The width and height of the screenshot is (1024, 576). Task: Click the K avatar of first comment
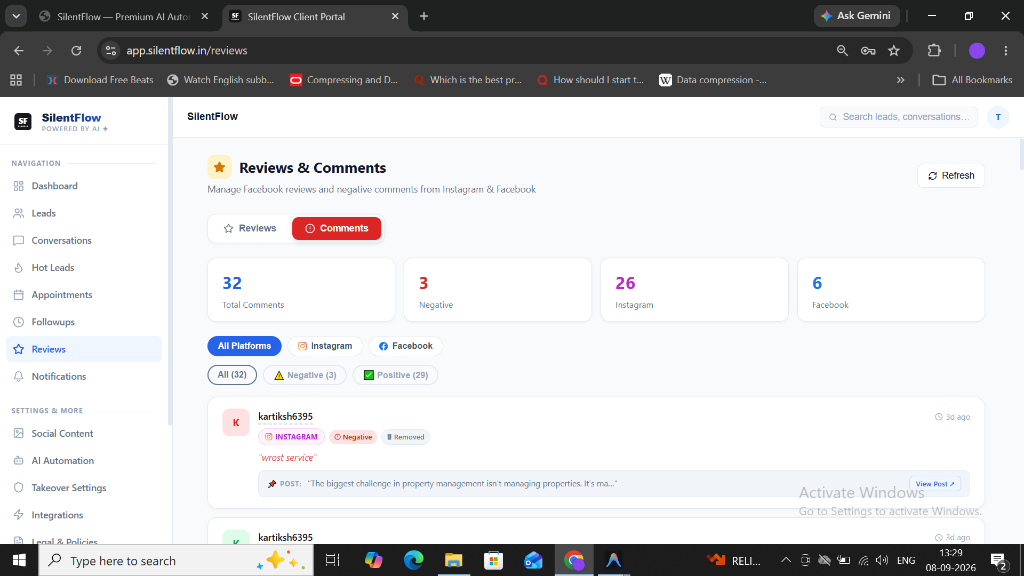(x=236, y=423)
